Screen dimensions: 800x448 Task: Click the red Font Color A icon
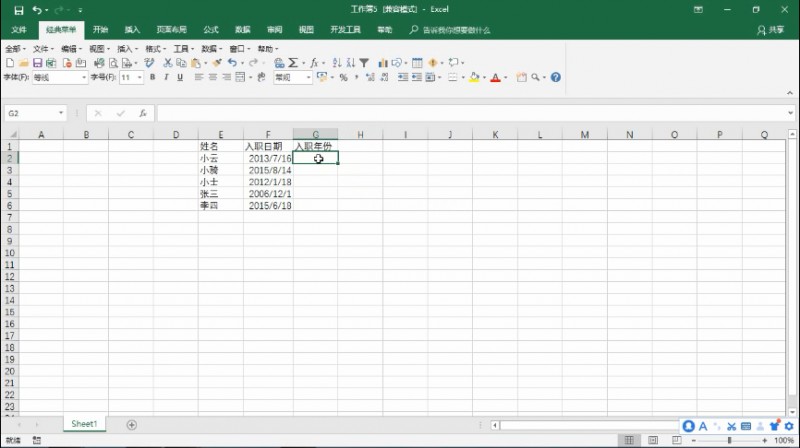point(495,78)
